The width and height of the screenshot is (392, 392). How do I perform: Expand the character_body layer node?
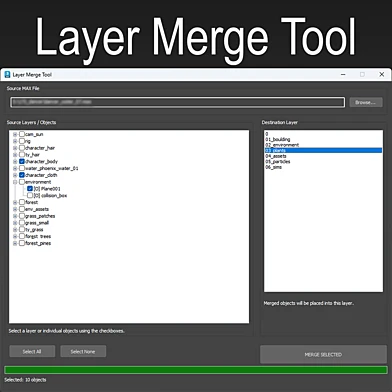point(15,162)
